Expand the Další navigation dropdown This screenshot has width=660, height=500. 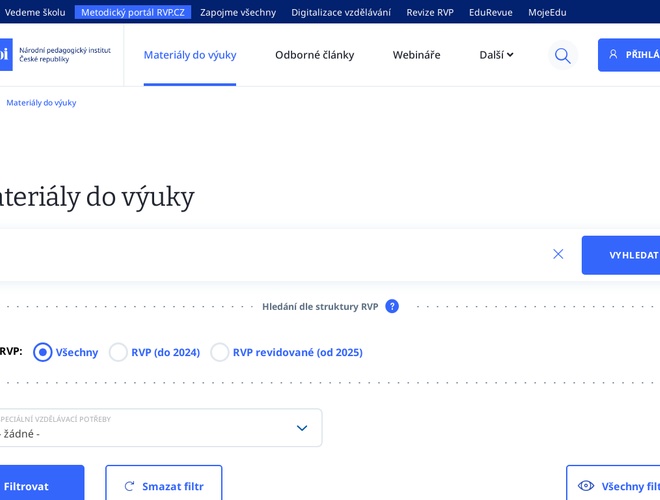(x=496, y=55)
